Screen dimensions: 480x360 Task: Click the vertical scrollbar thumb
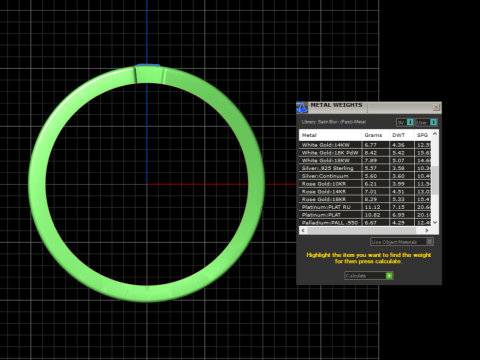[x=435, y=180]
